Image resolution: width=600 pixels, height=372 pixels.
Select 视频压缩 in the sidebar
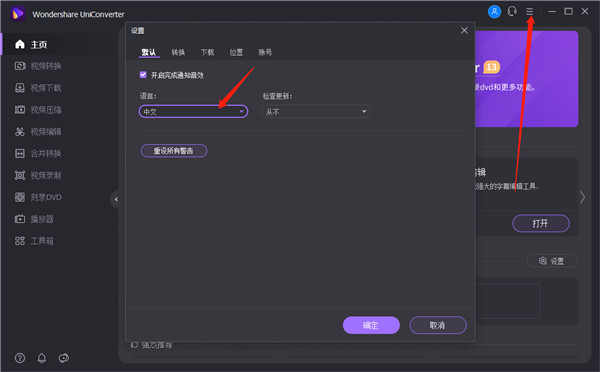click(38, 110)
